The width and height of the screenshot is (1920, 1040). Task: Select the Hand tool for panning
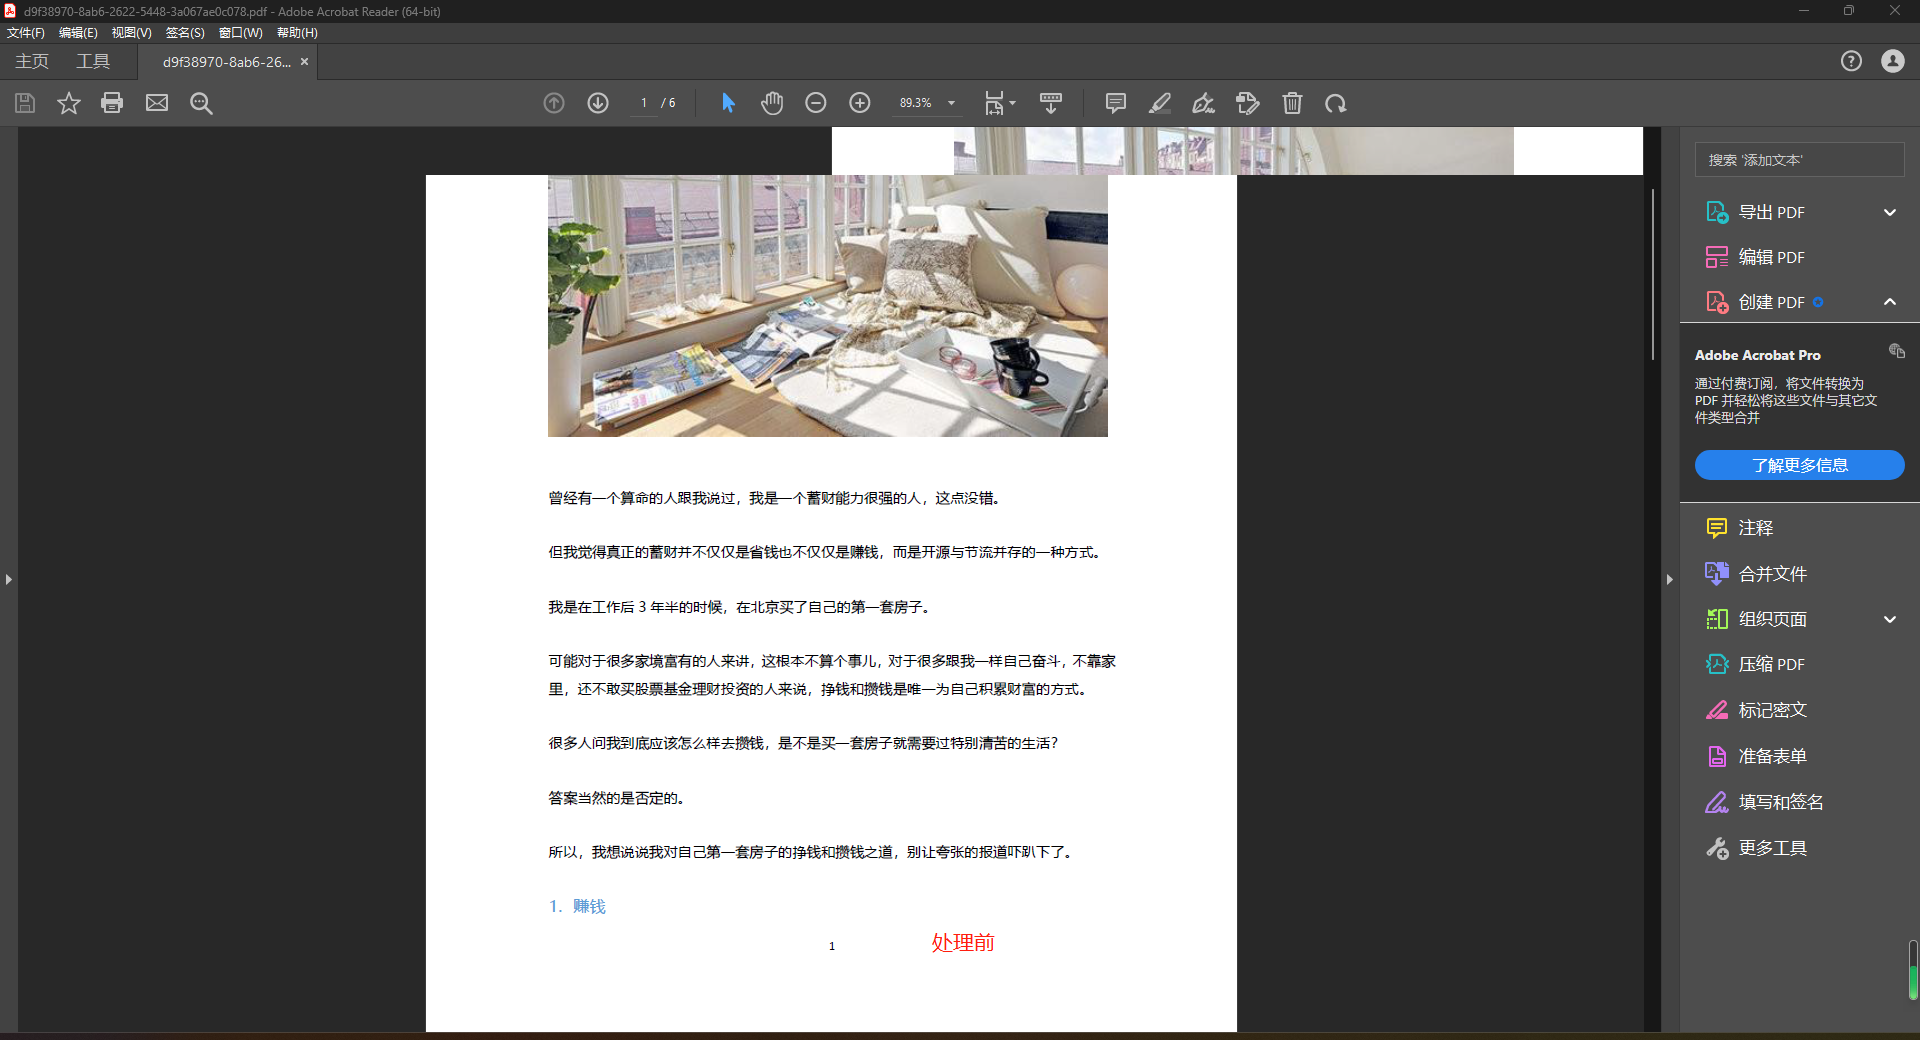tap(771, 103)
